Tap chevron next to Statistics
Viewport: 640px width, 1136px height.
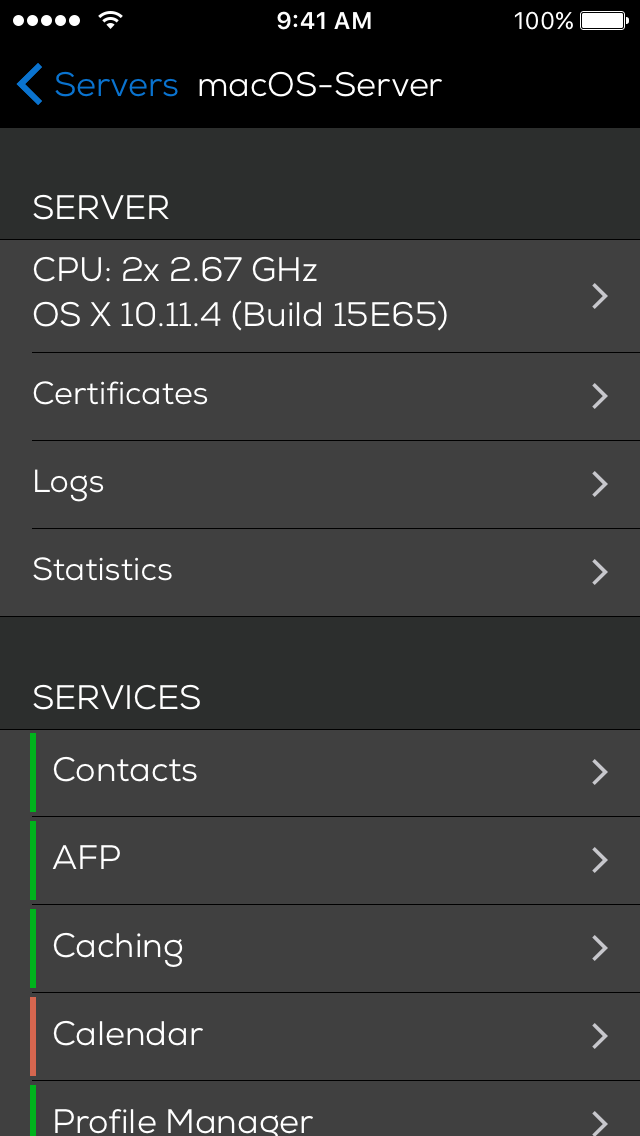pos(600,572)
